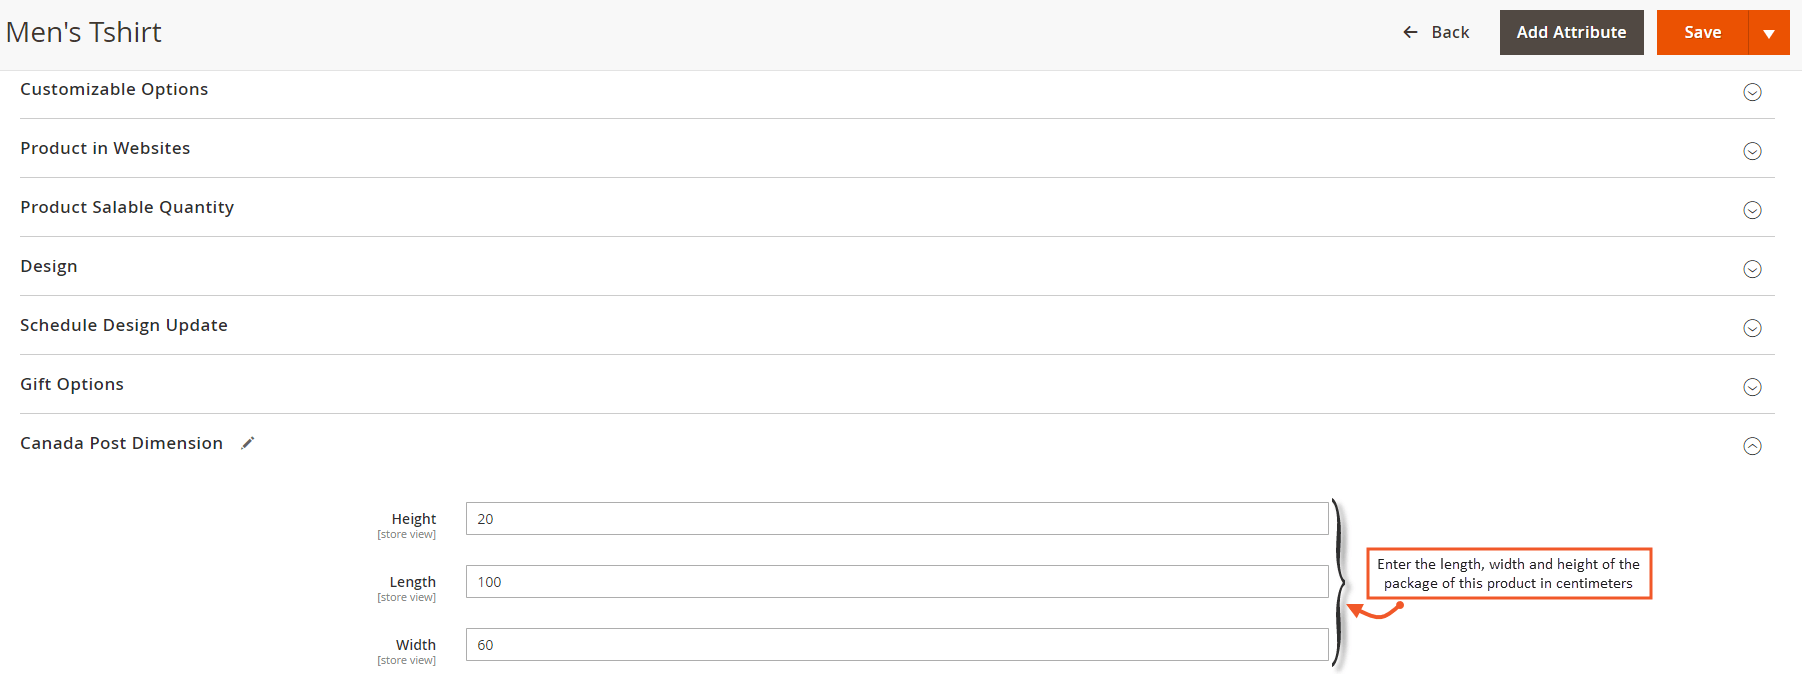Click the Add Attribute button
1802x674 pixels.
pyautogui.click(x=1571, y=33)
